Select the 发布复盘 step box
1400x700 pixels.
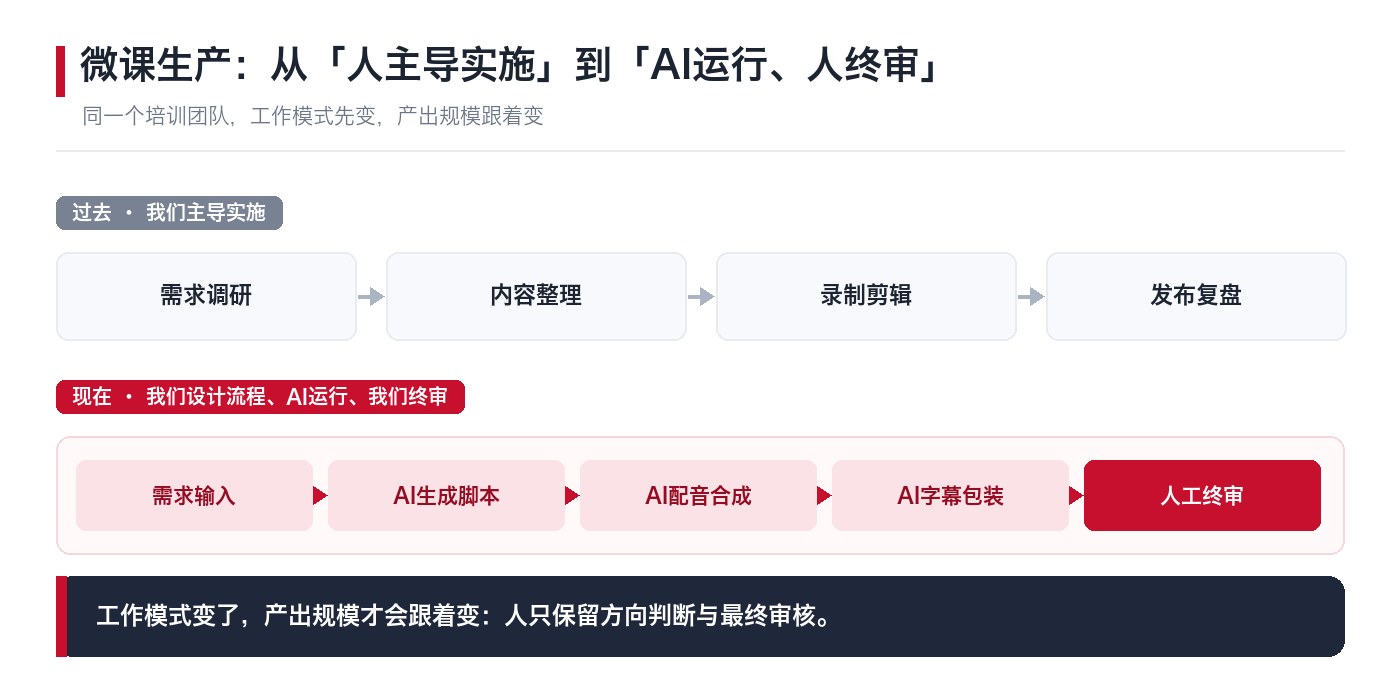[1196, 296]
